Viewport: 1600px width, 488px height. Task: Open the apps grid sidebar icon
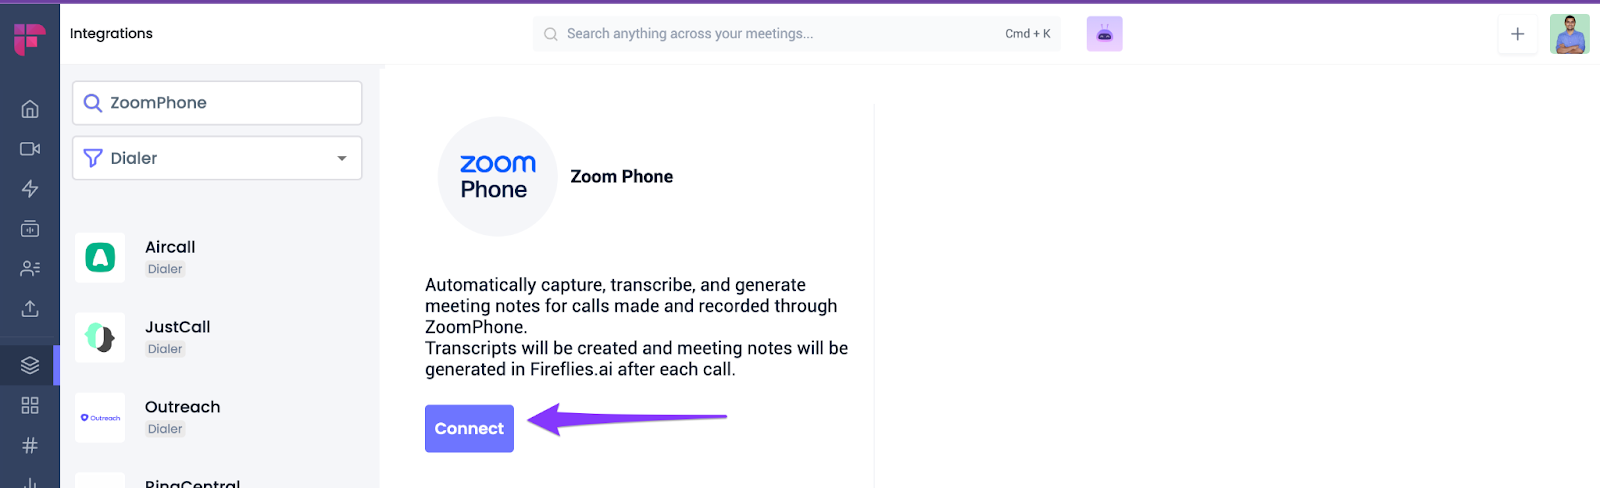30,405
